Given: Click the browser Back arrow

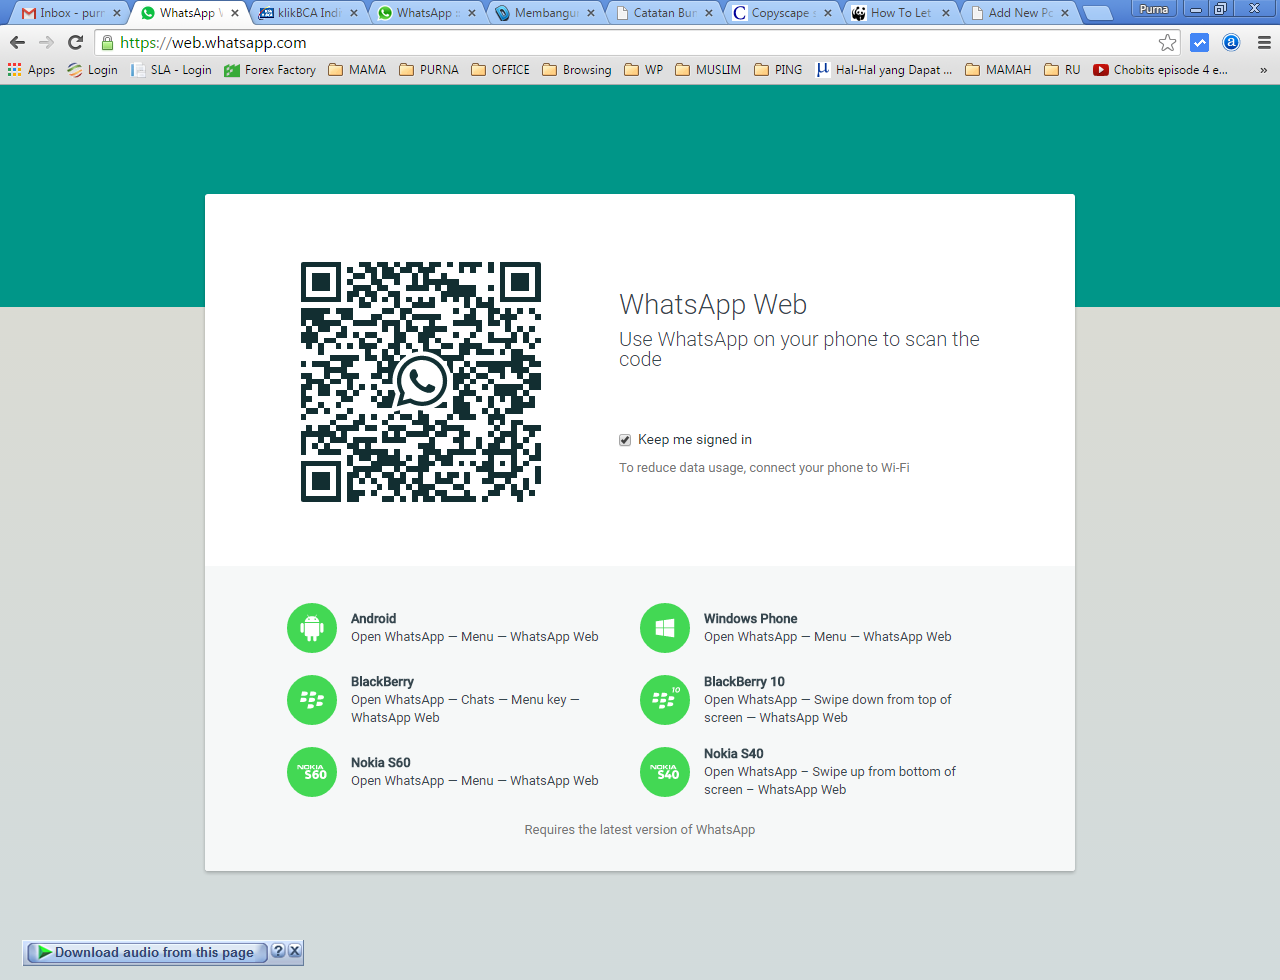Looking at the screenshot, I should click(17, 42).
